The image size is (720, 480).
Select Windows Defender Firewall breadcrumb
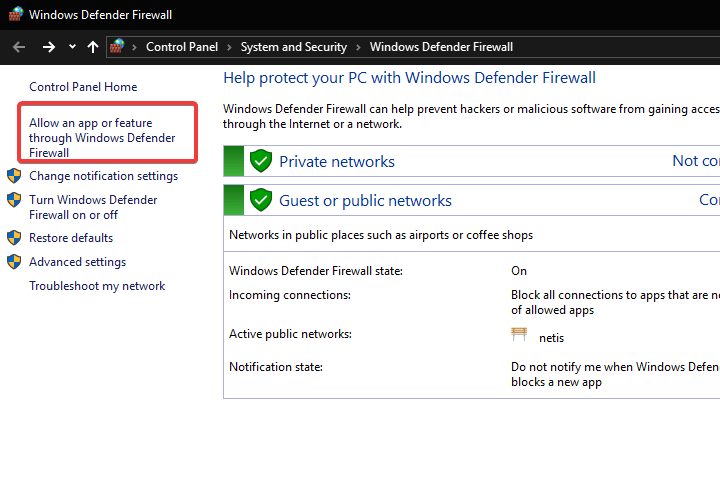tap(441, 47)
